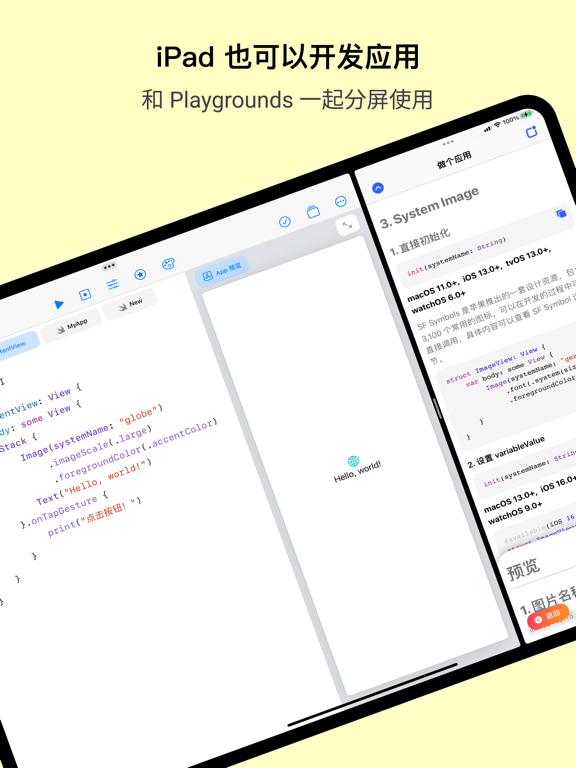Screen dimensions: 576x768
Task: Click the watchOS 6.0+ availability text
Action: [x=438, y=302]
